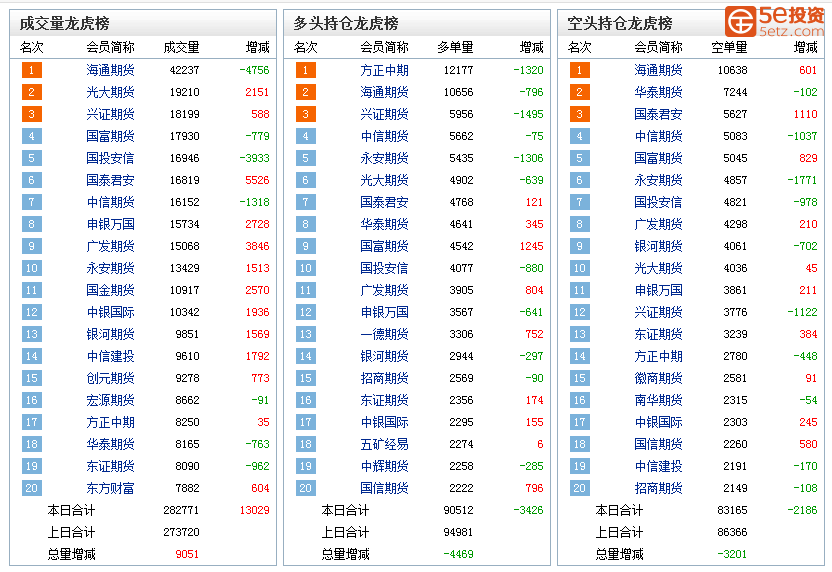Click 申银万国 in the 成交量龙虎榜 table
The width and height of the screenshot is (832, 572).
point(110,224)
